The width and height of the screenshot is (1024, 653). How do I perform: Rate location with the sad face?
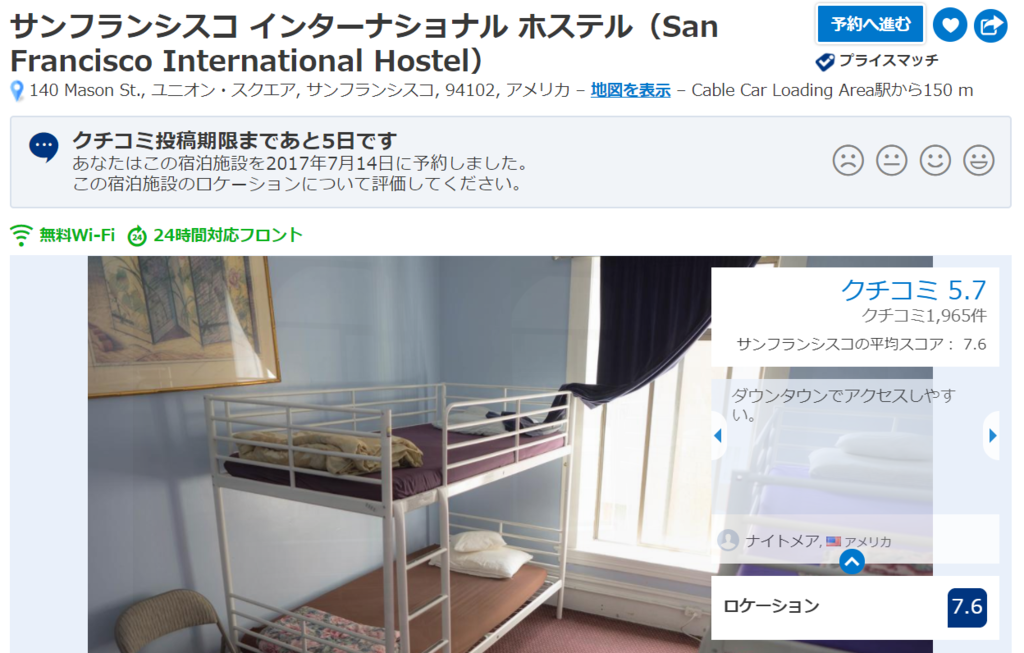[x=848, y=160]
